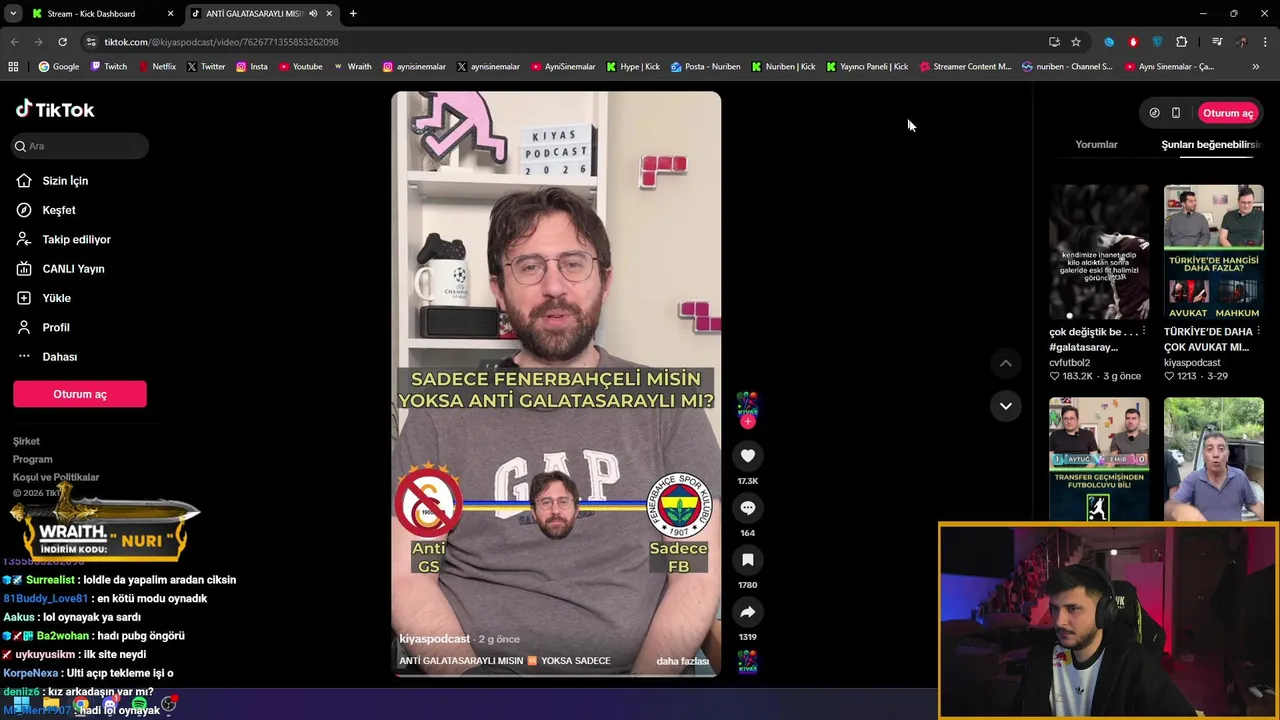Open the AVUKAT MAHKUM video thumbnail

coord(1213,252)
